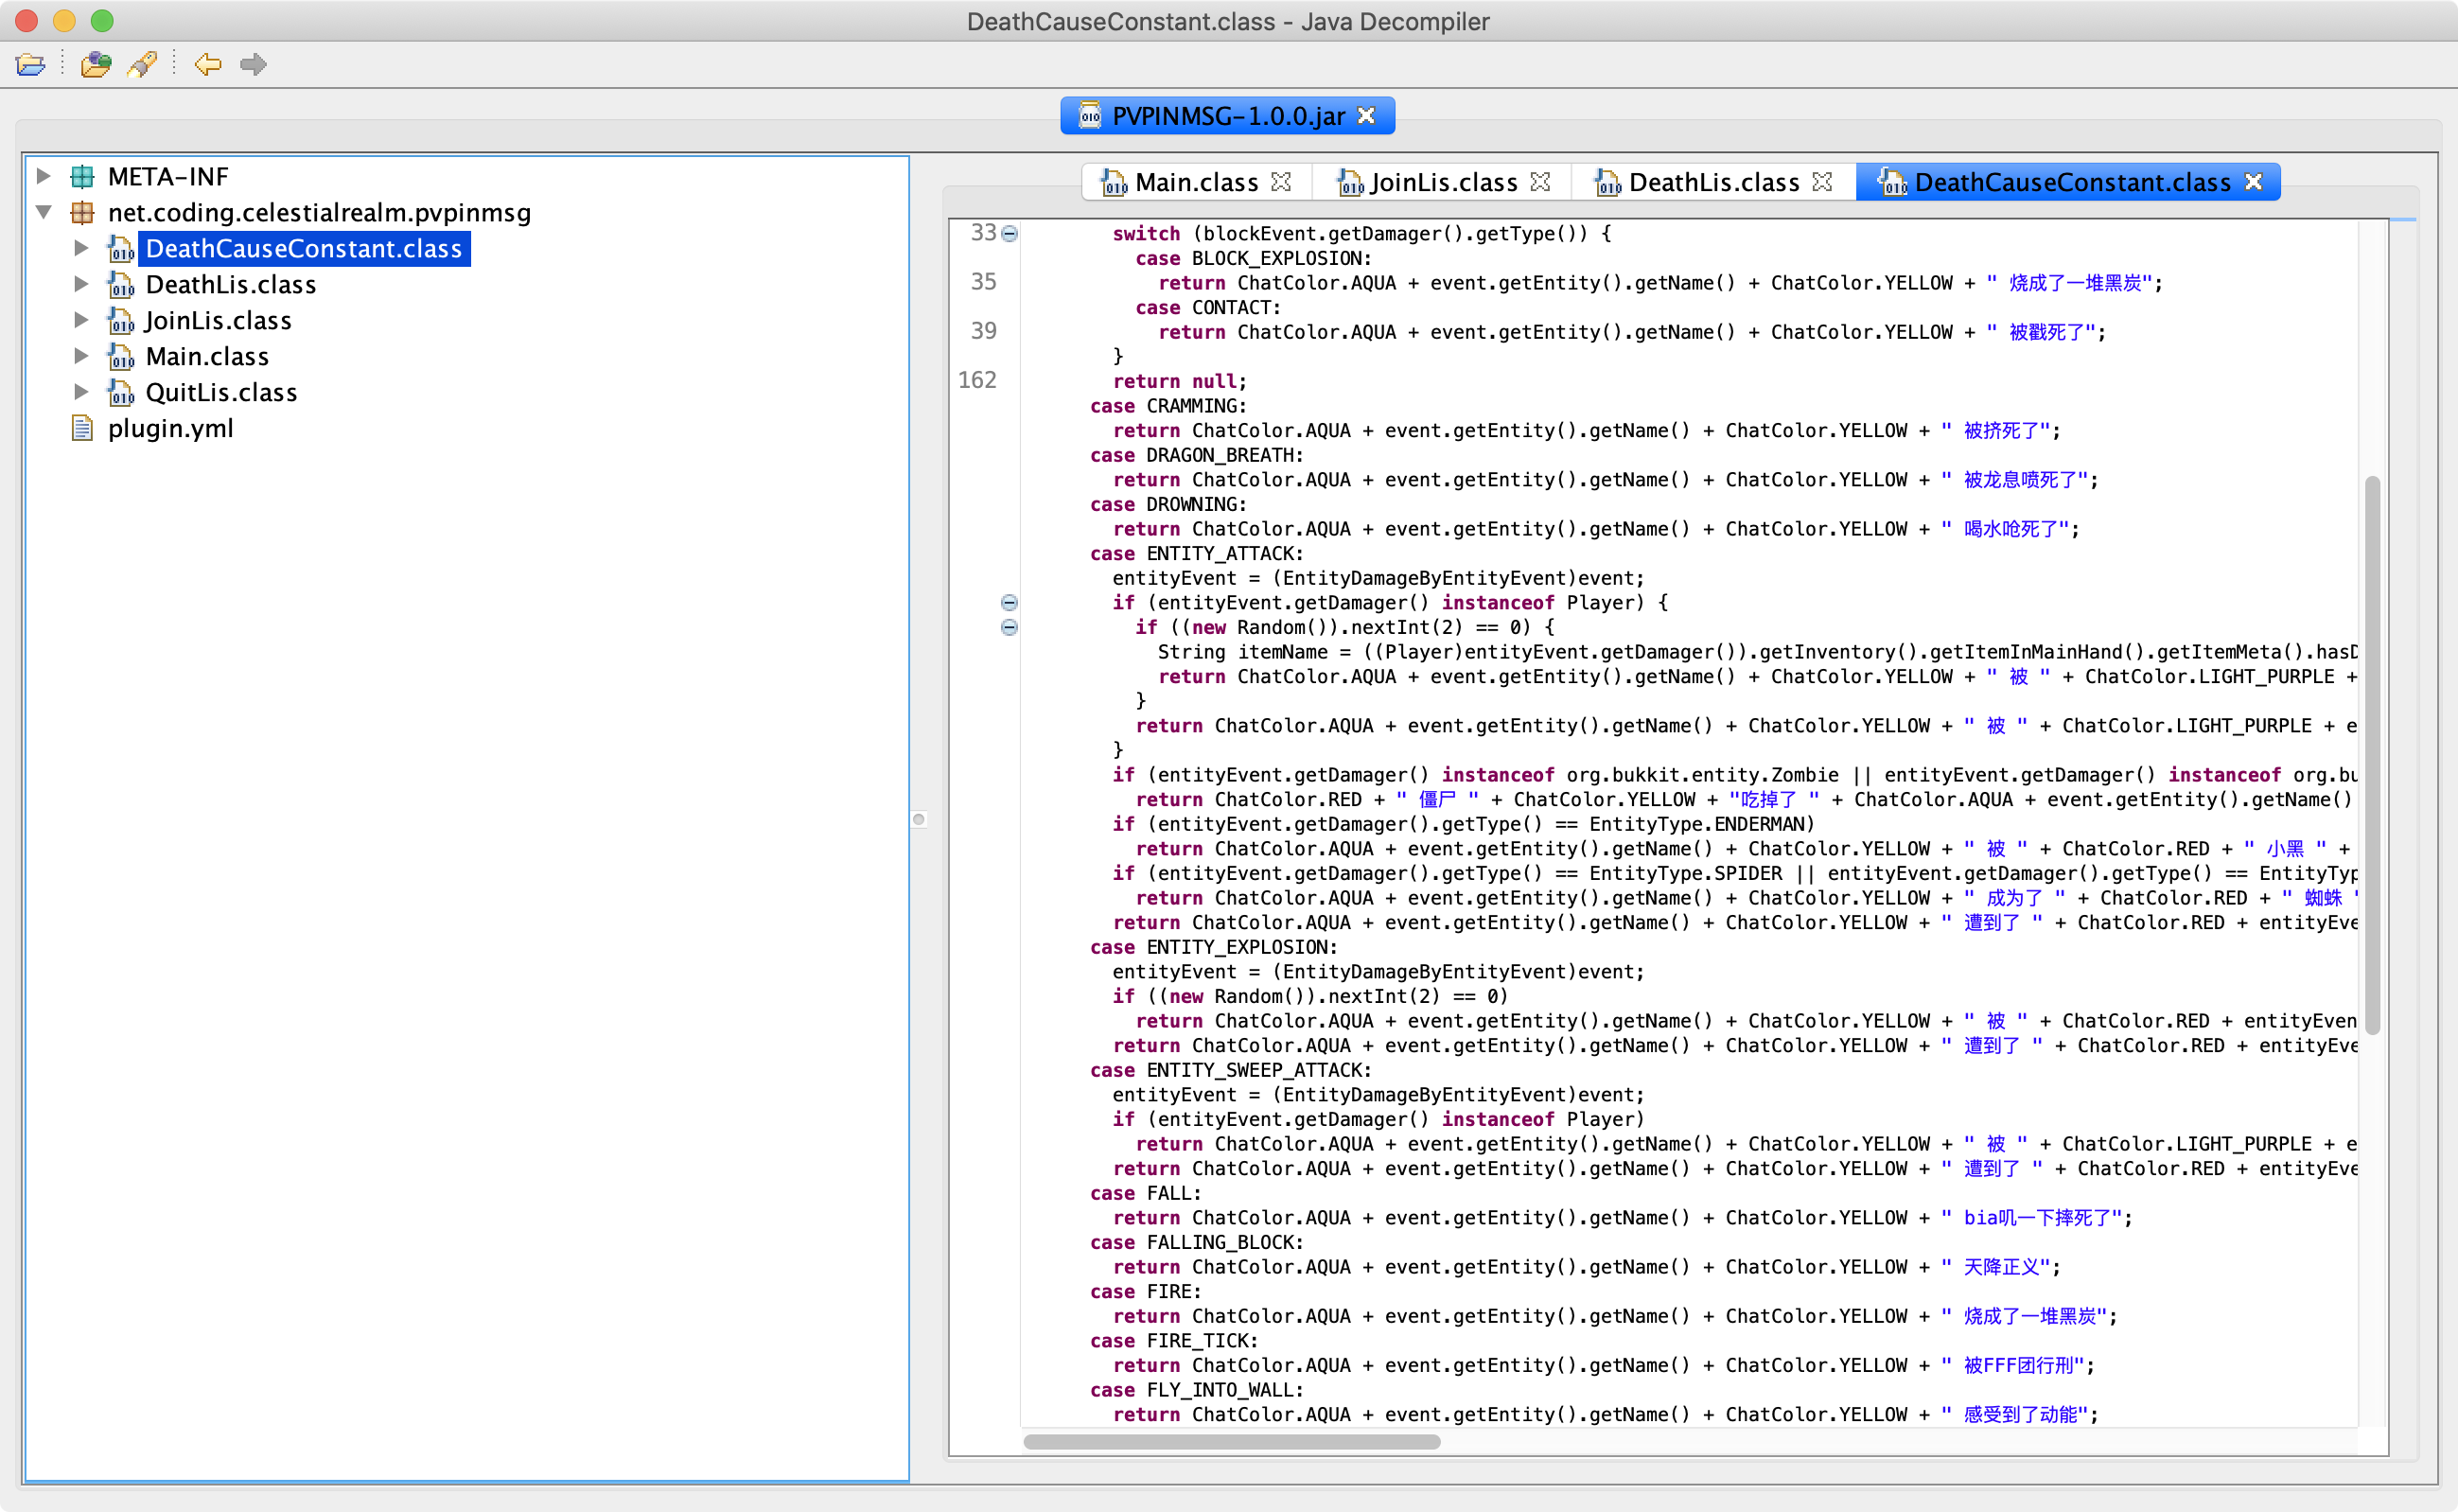The height and width of the screenshot is (1512, 2458).
Task: Switch to the JoinLis.class tab
Action: 1442,183
